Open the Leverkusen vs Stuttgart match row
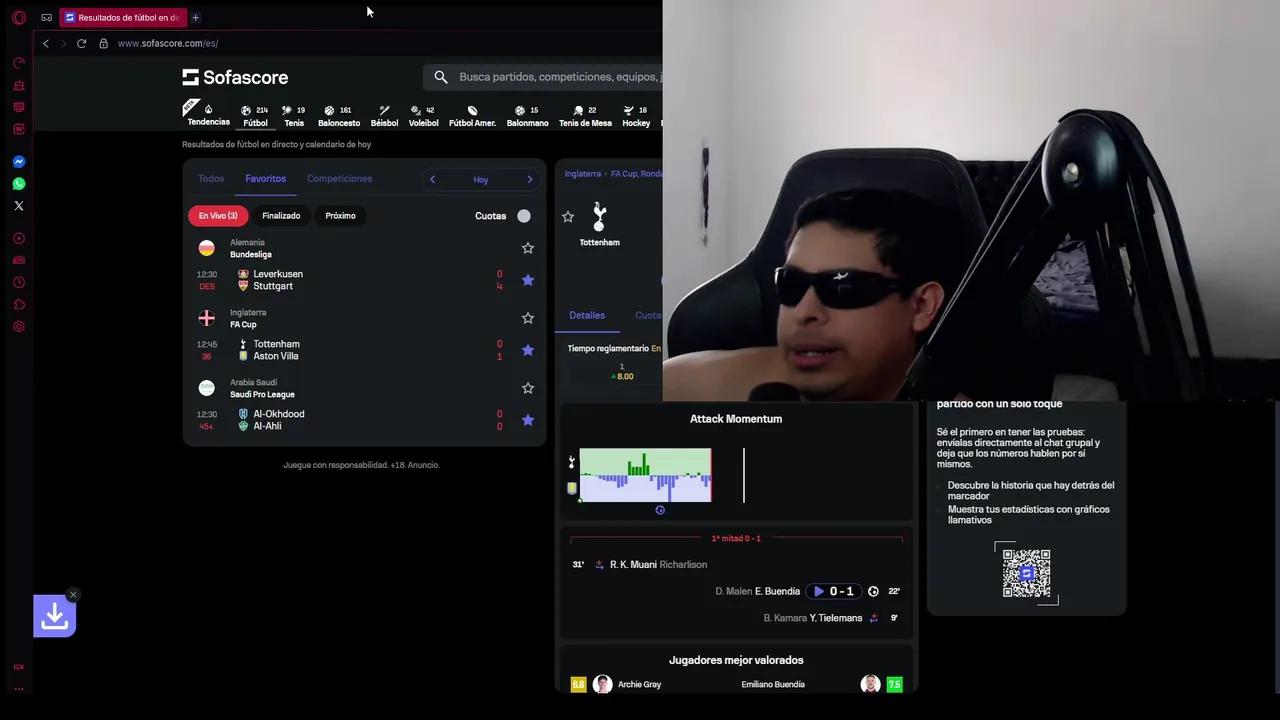Image resolution: width=1280 pixels, height=720 pixels. coord(365,280)
